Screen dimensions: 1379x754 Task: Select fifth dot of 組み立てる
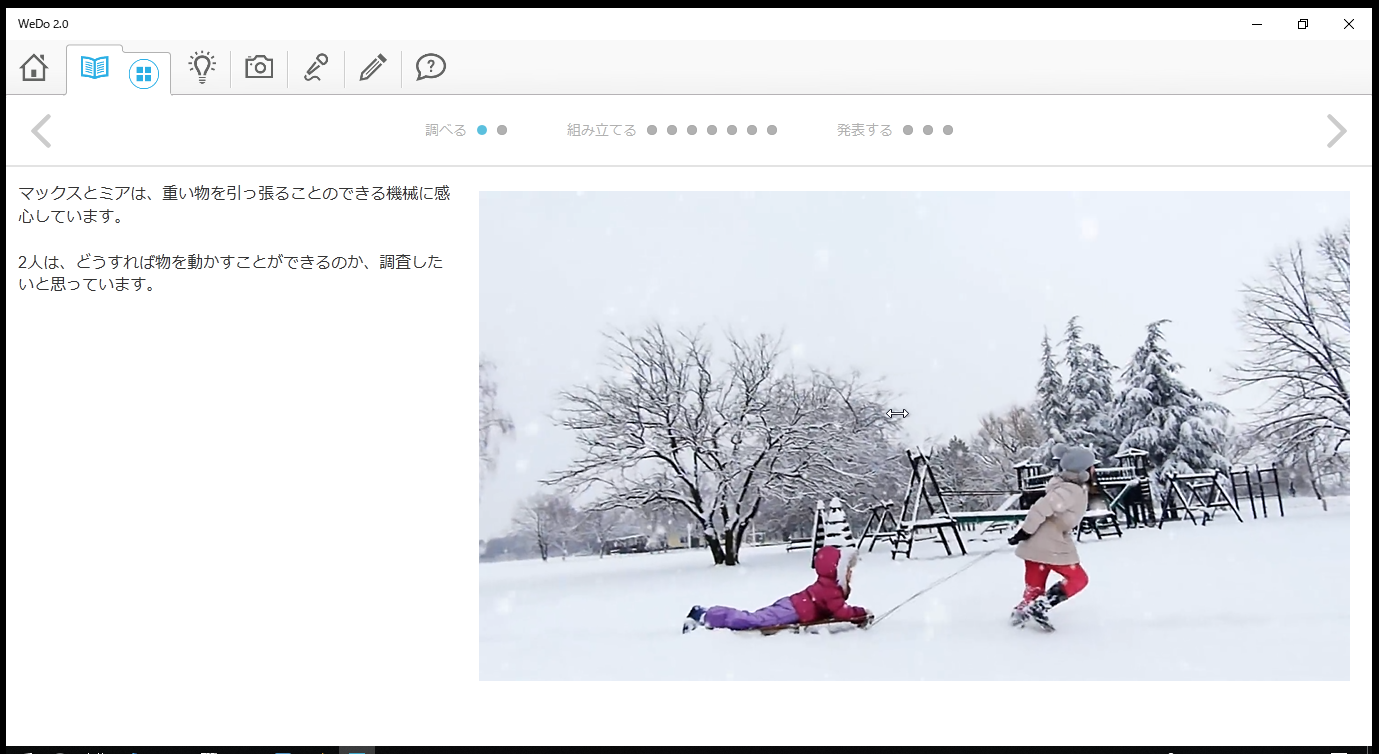[732, 130]
